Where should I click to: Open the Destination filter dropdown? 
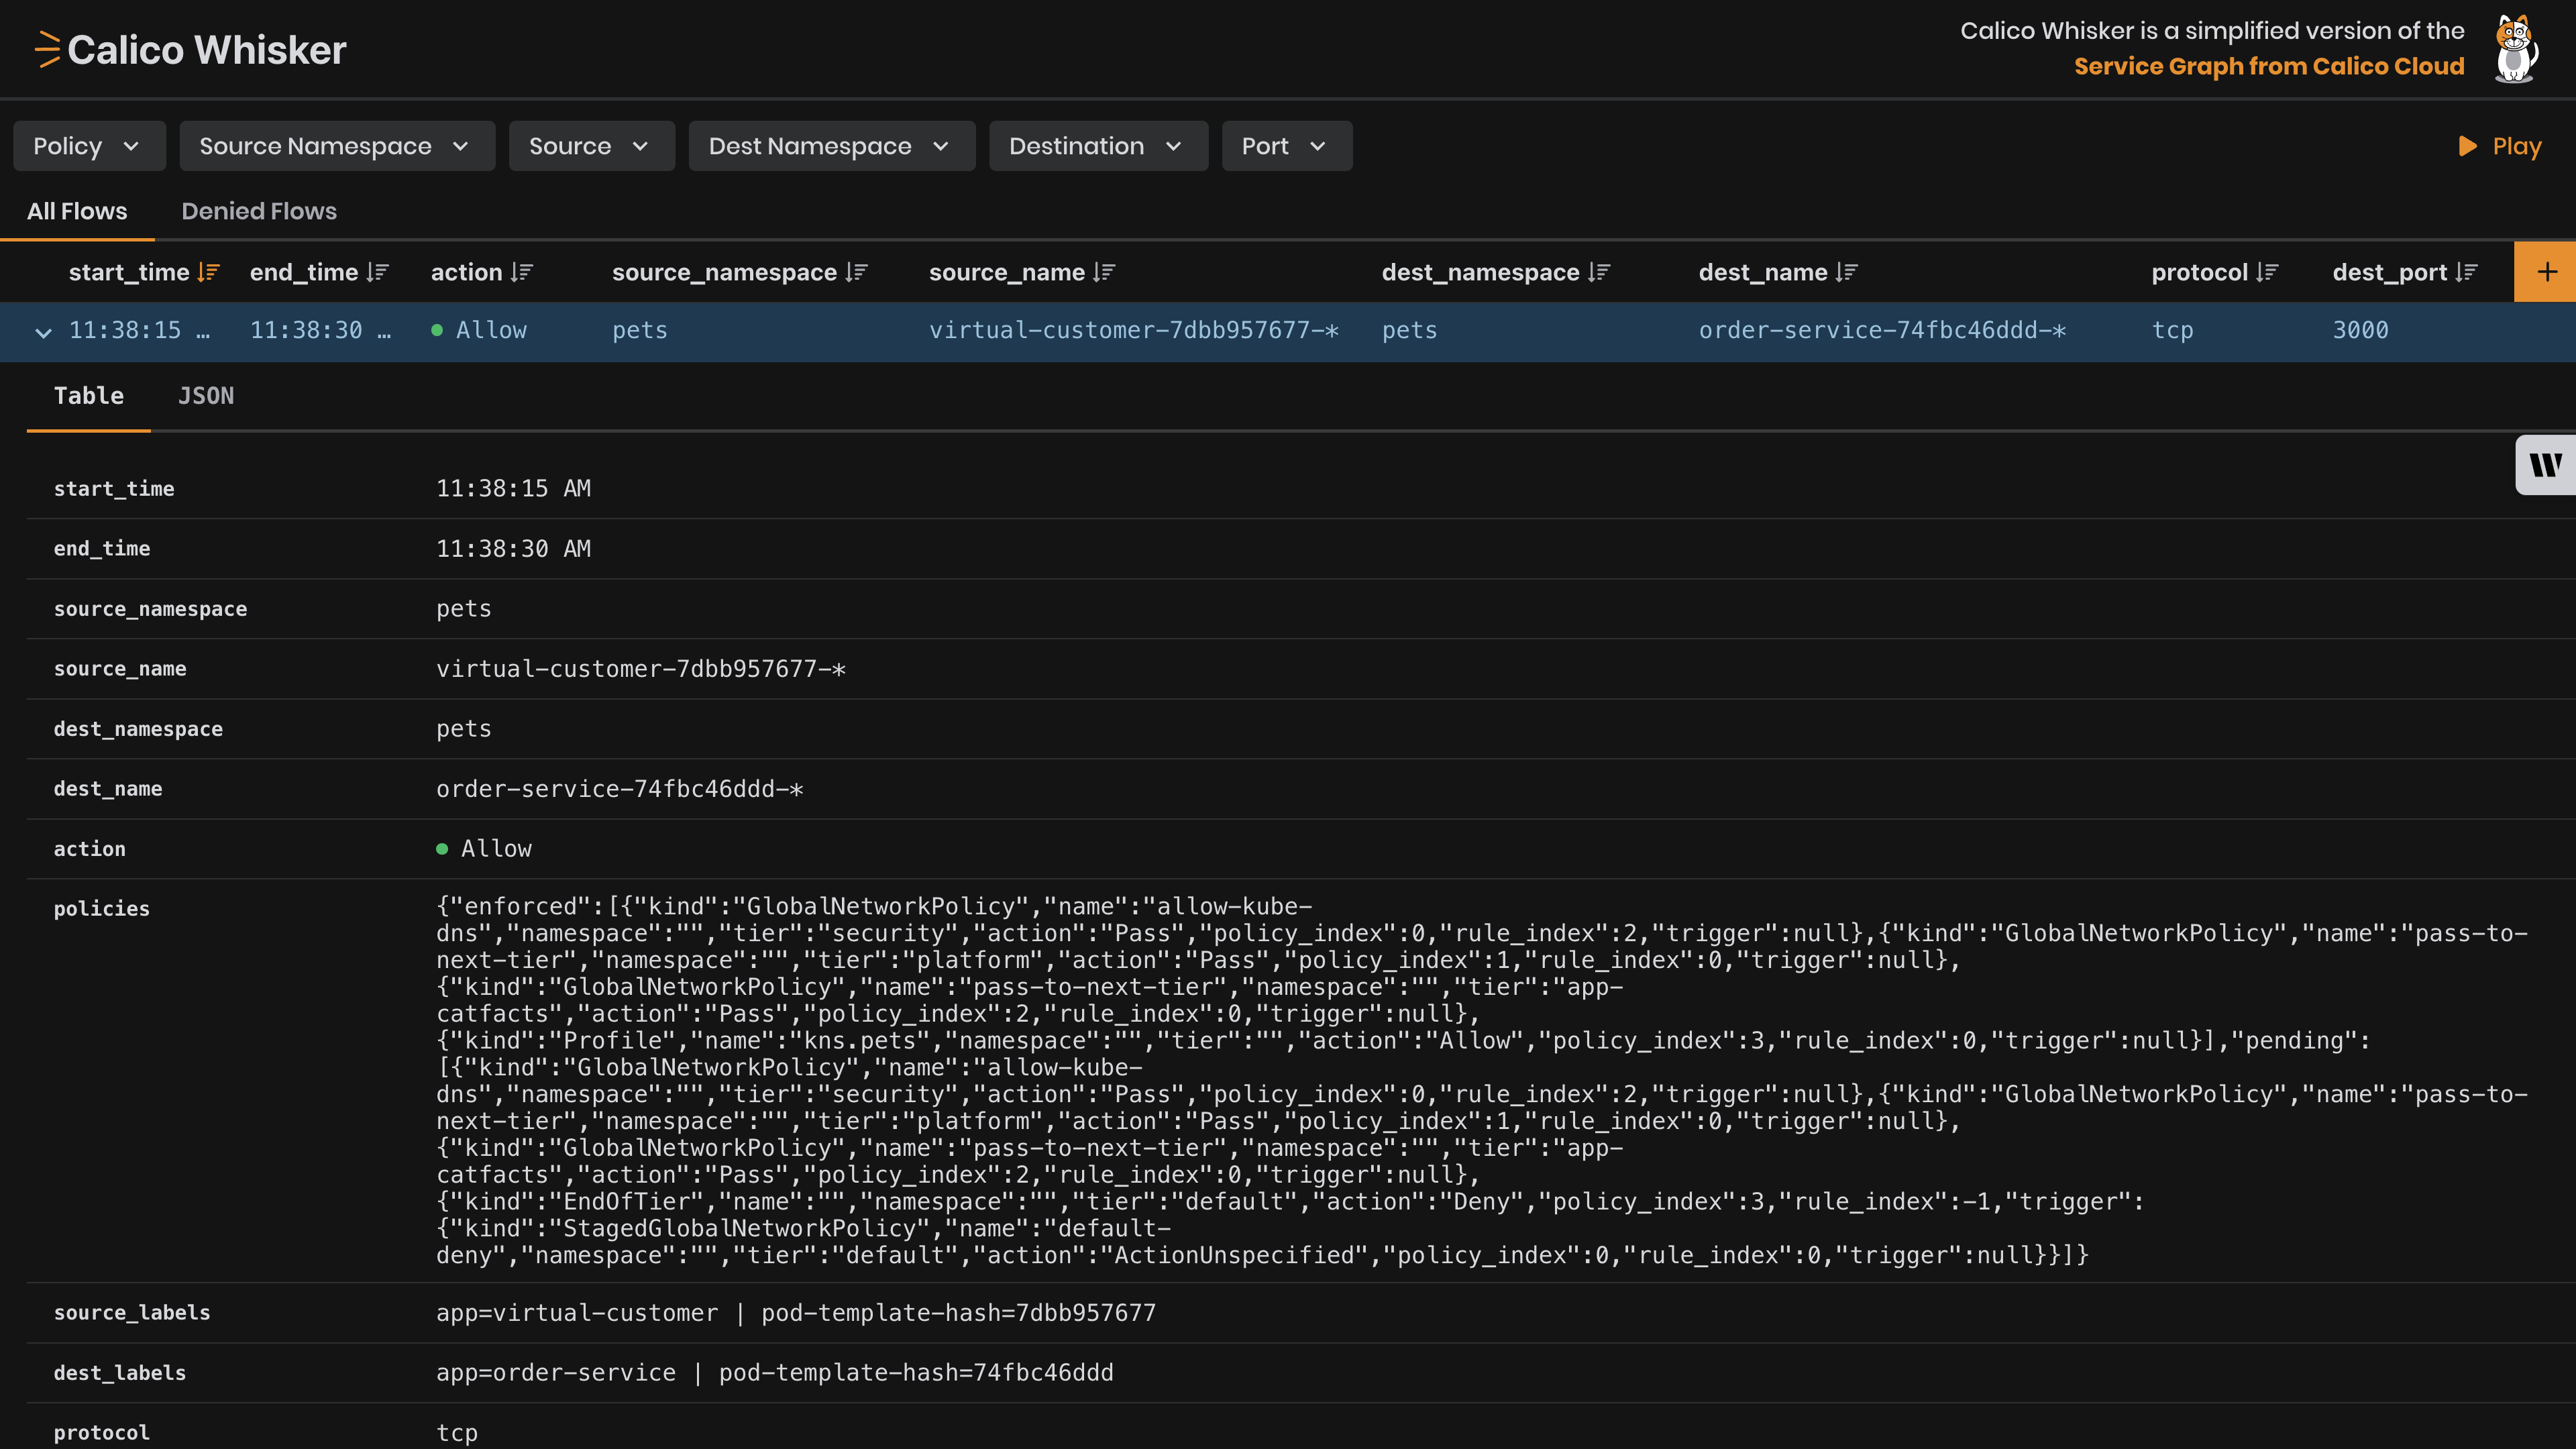pyautogui.click(x=1098, y=146)
